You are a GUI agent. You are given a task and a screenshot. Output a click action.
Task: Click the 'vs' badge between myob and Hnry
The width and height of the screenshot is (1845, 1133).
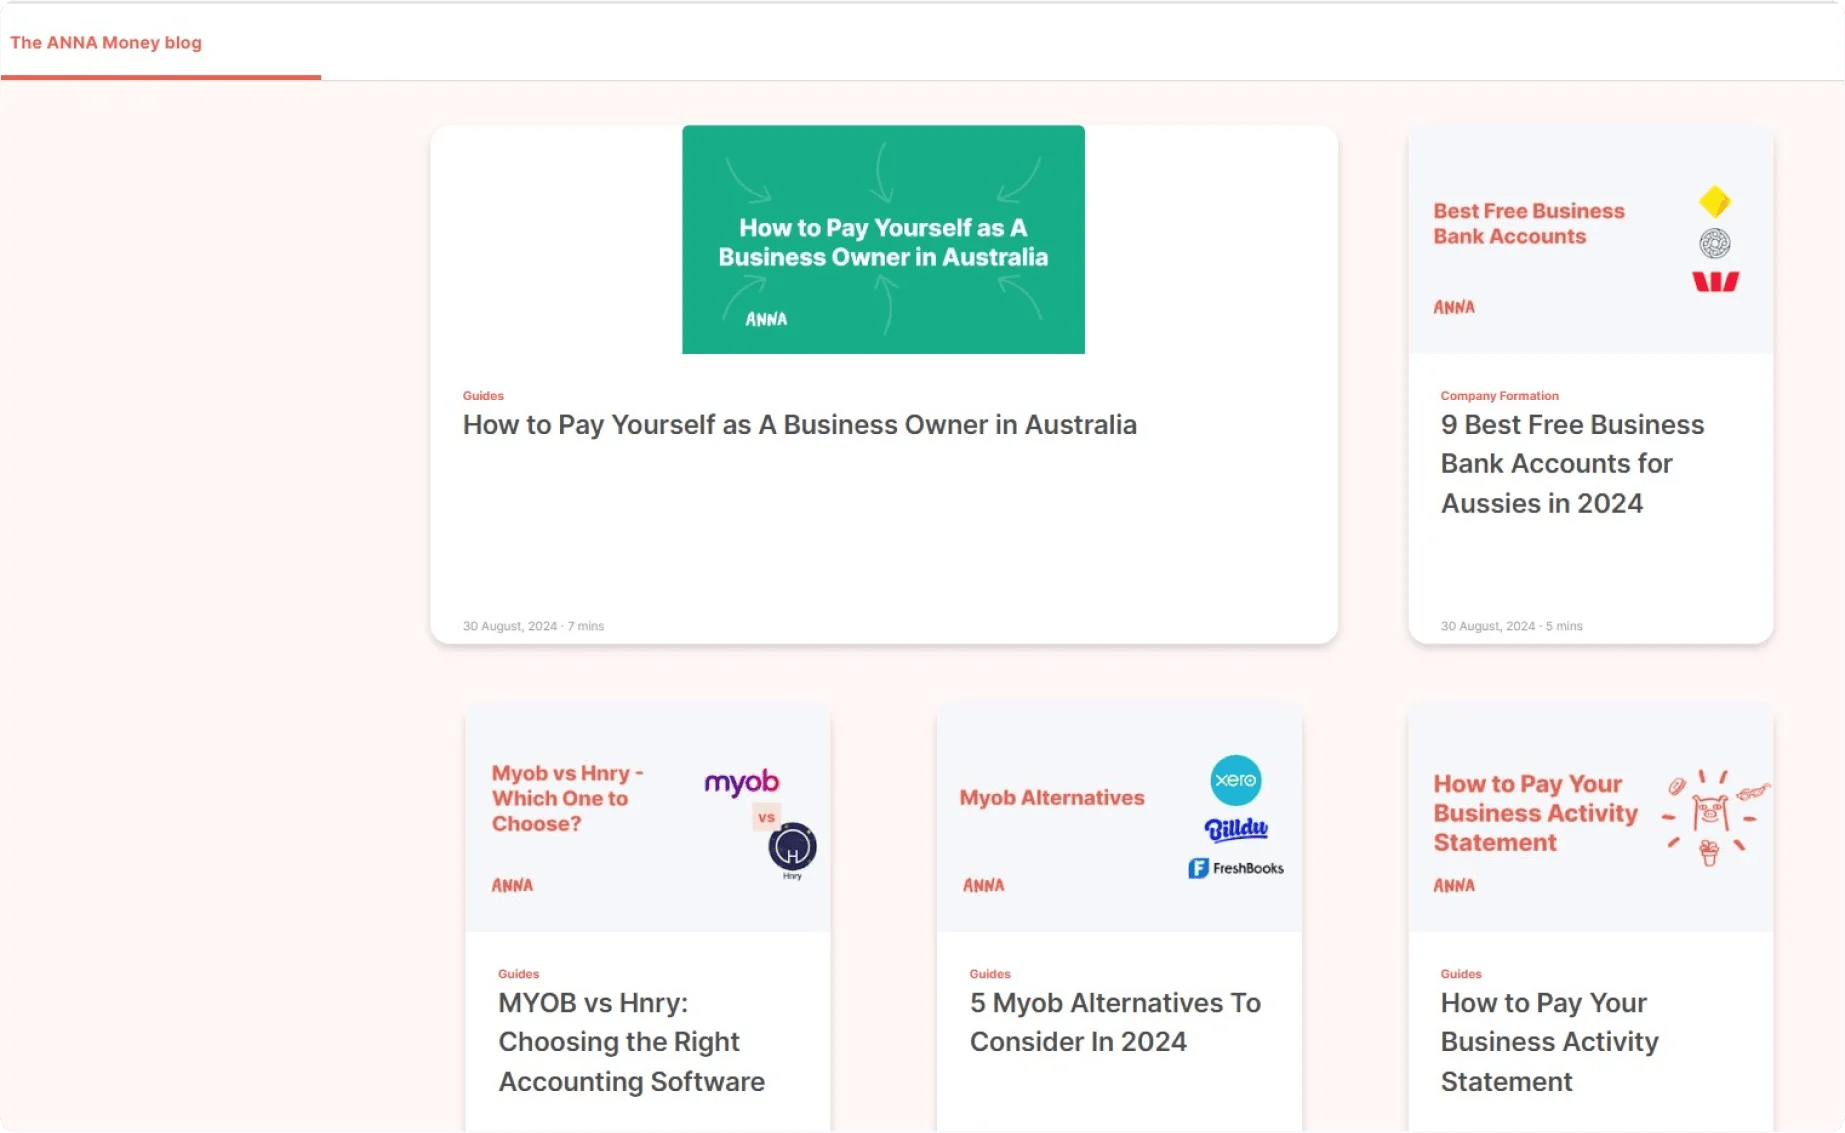click(766, 817)
